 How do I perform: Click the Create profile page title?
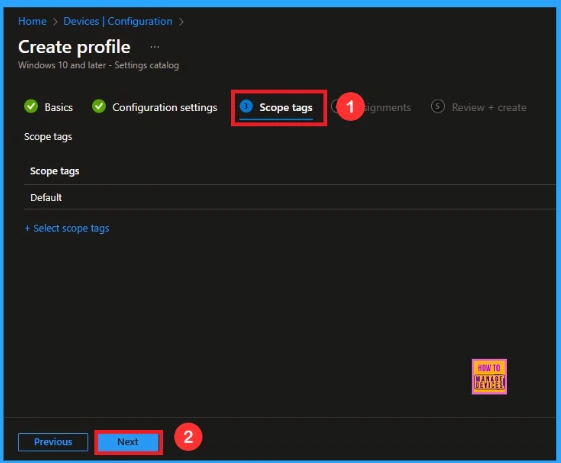pos(74,47)
